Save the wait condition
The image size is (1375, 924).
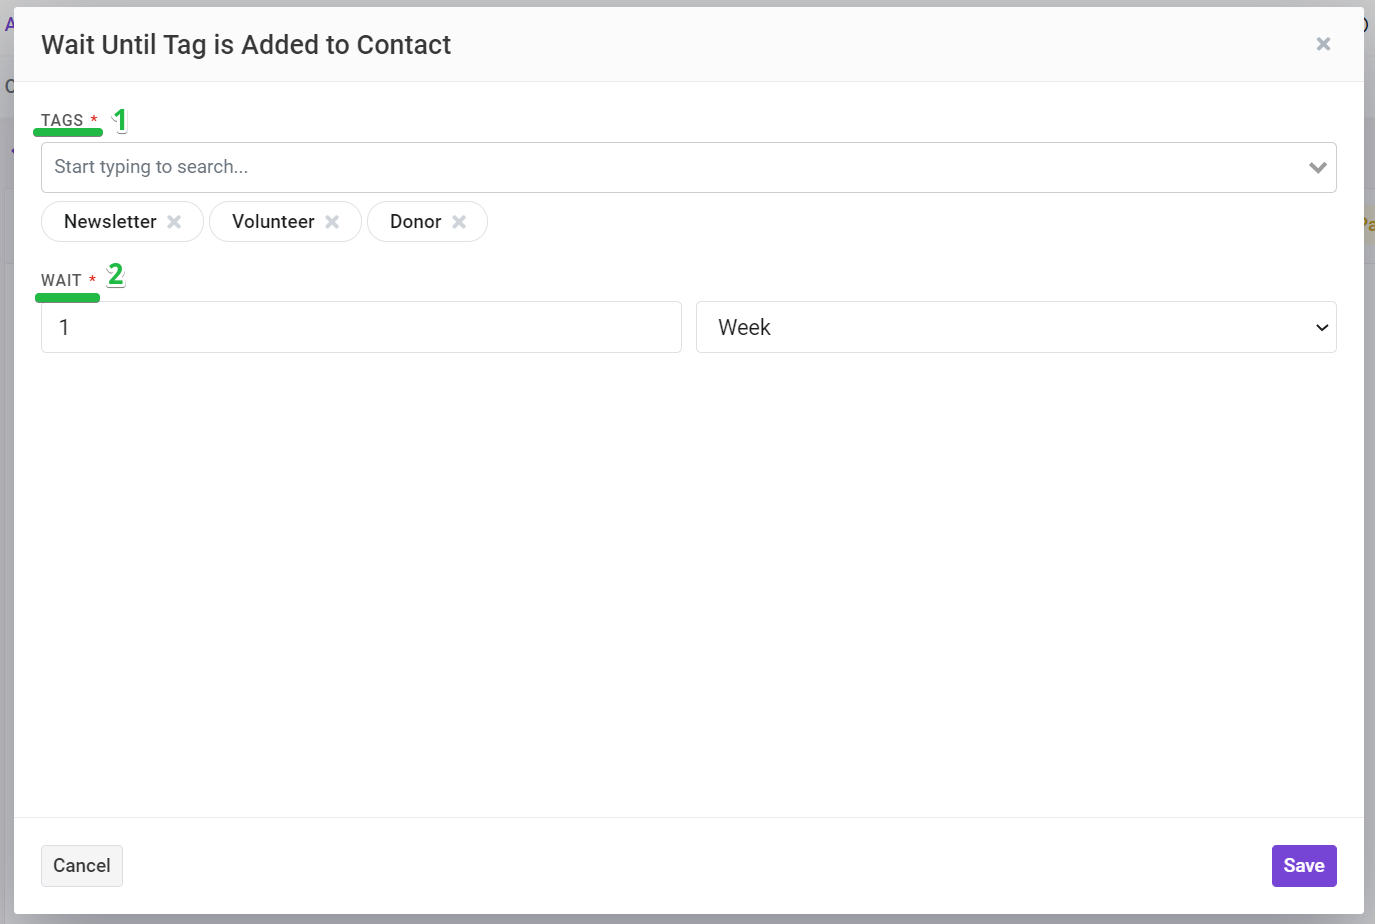point(1304,866)
